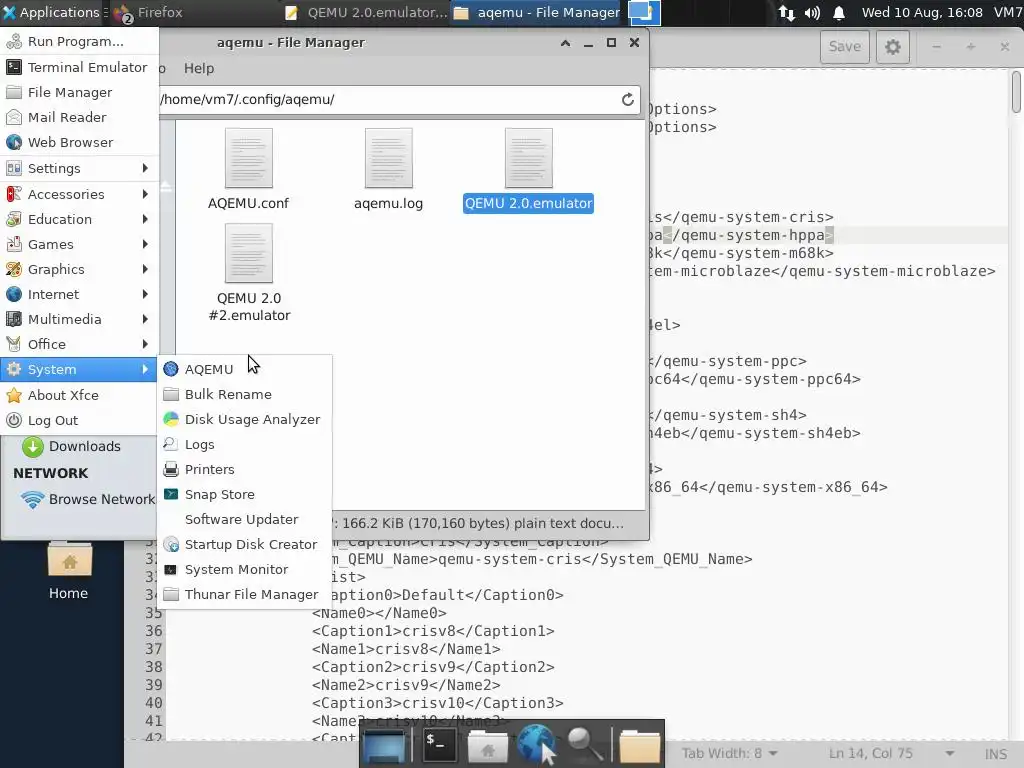Expand the Settings submenu
Screen dimensions: 1024x768
(x=79, y=168)
